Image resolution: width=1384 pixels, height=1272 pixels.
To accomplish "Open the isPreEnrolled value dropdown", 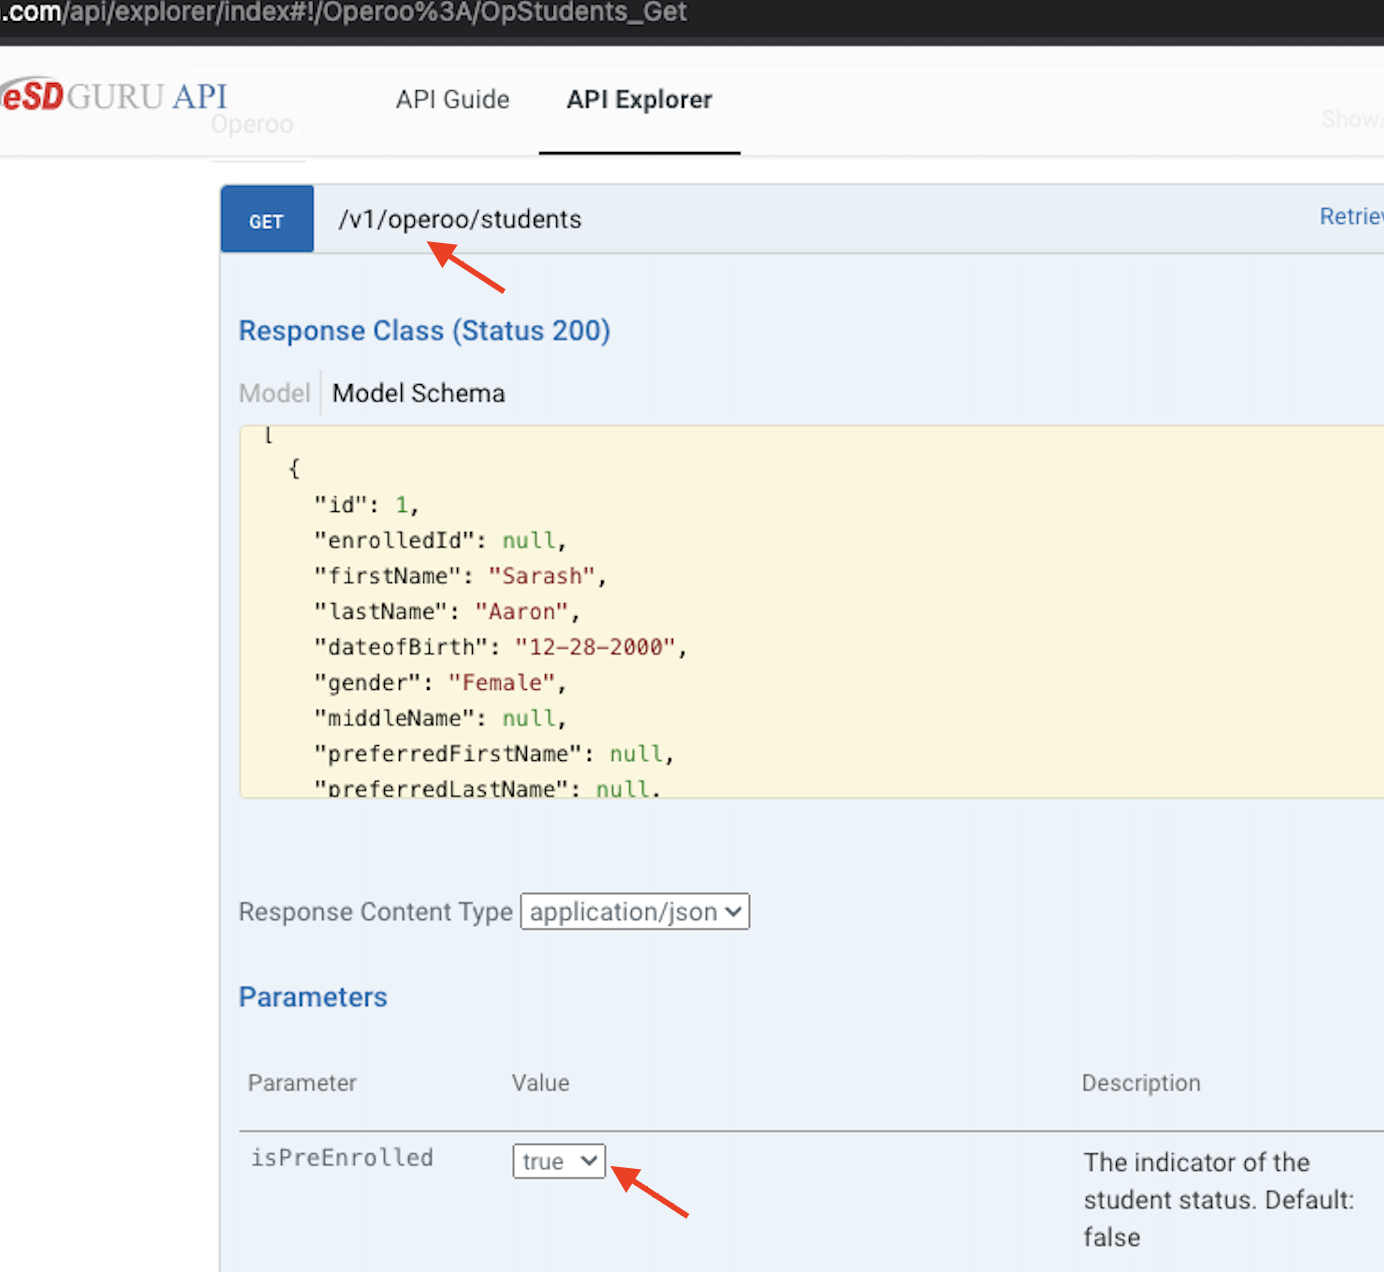I will tap(559, 1161).
